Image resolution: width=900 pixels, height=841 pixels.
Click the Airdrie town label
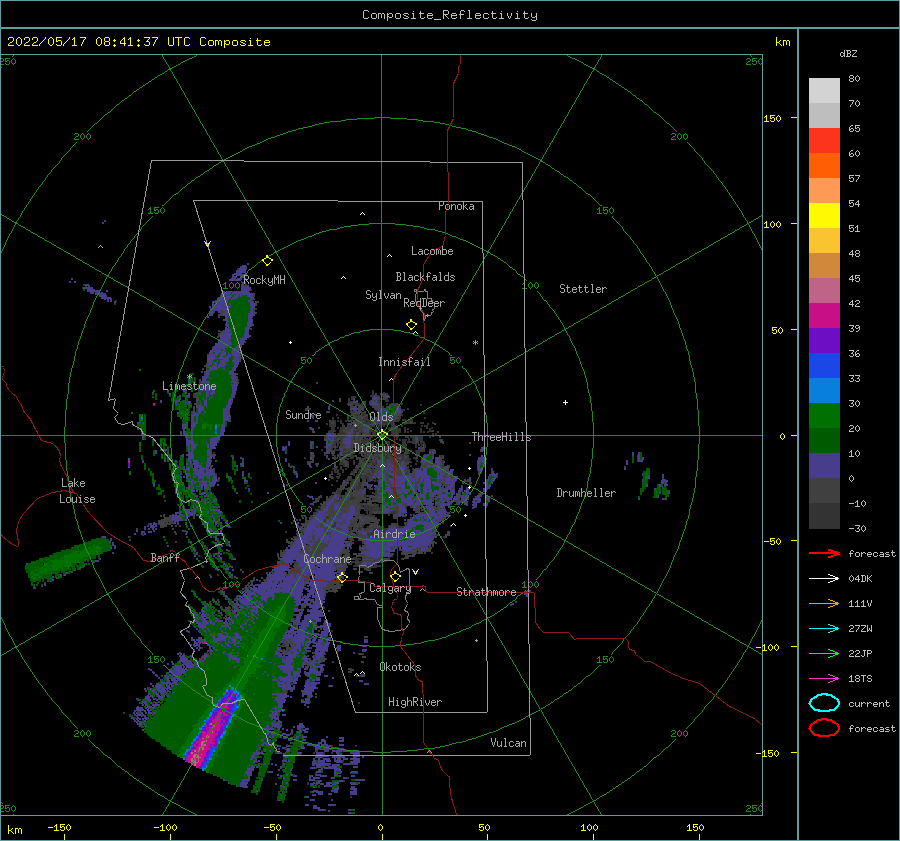394,534
